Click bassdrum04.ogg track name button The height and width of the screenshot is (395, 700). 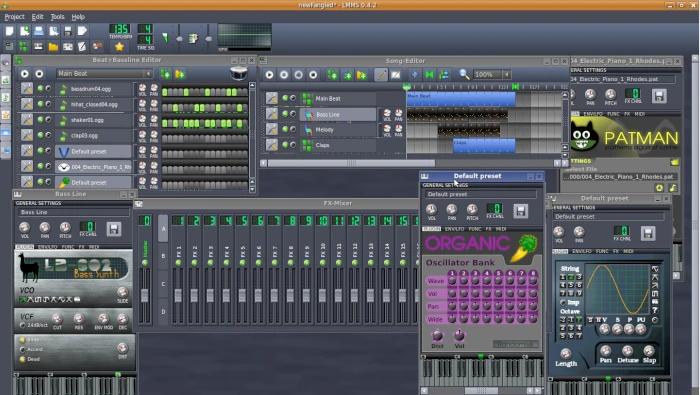[x=94, y=89]
